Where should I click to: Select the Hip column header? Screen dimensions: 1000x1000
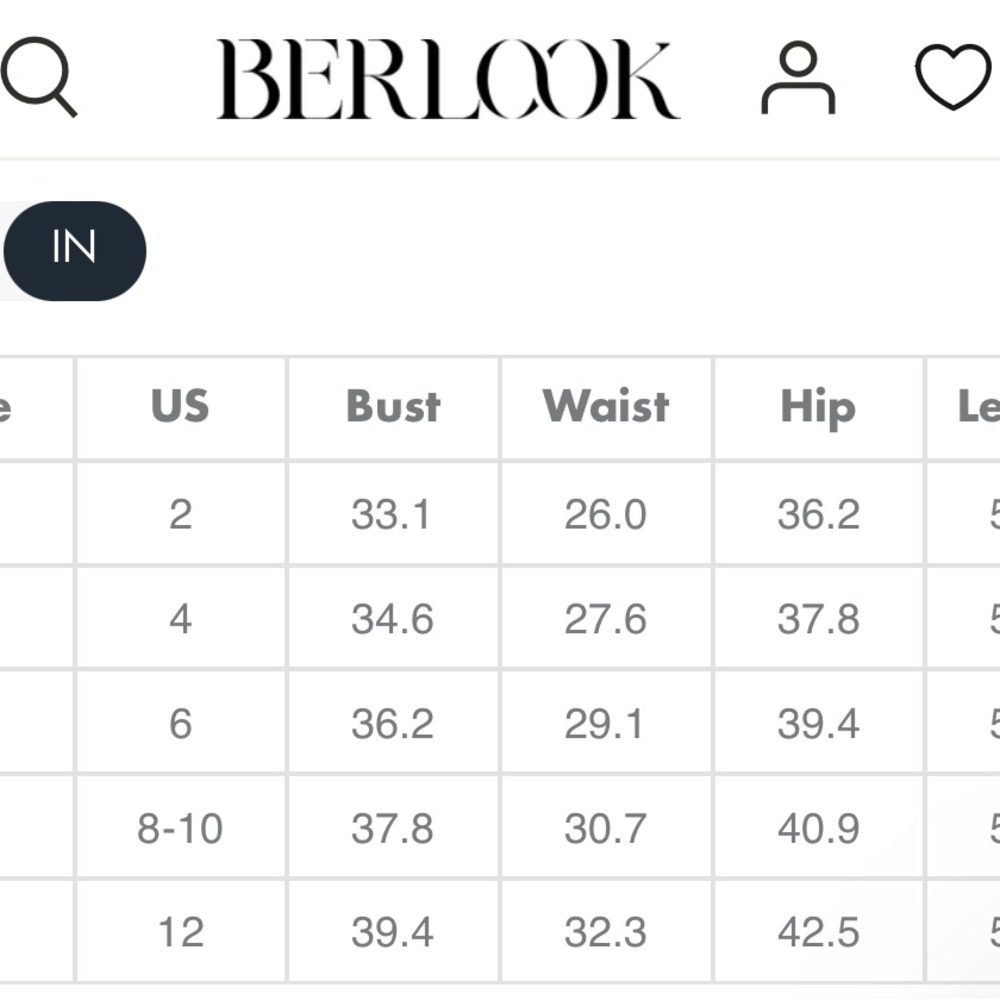pyautogui.click(x=818, y=406)
